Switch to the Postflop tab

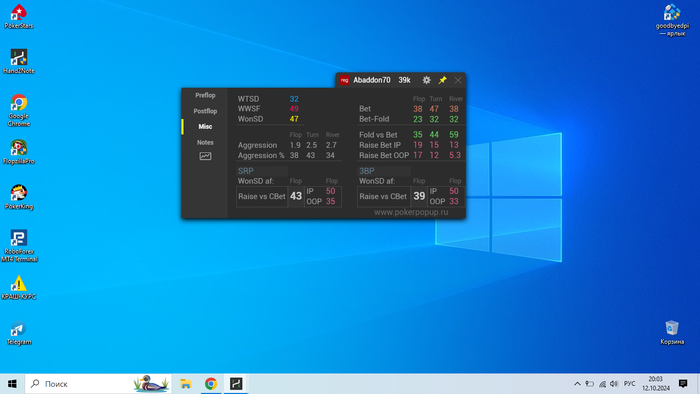[205, 111]
